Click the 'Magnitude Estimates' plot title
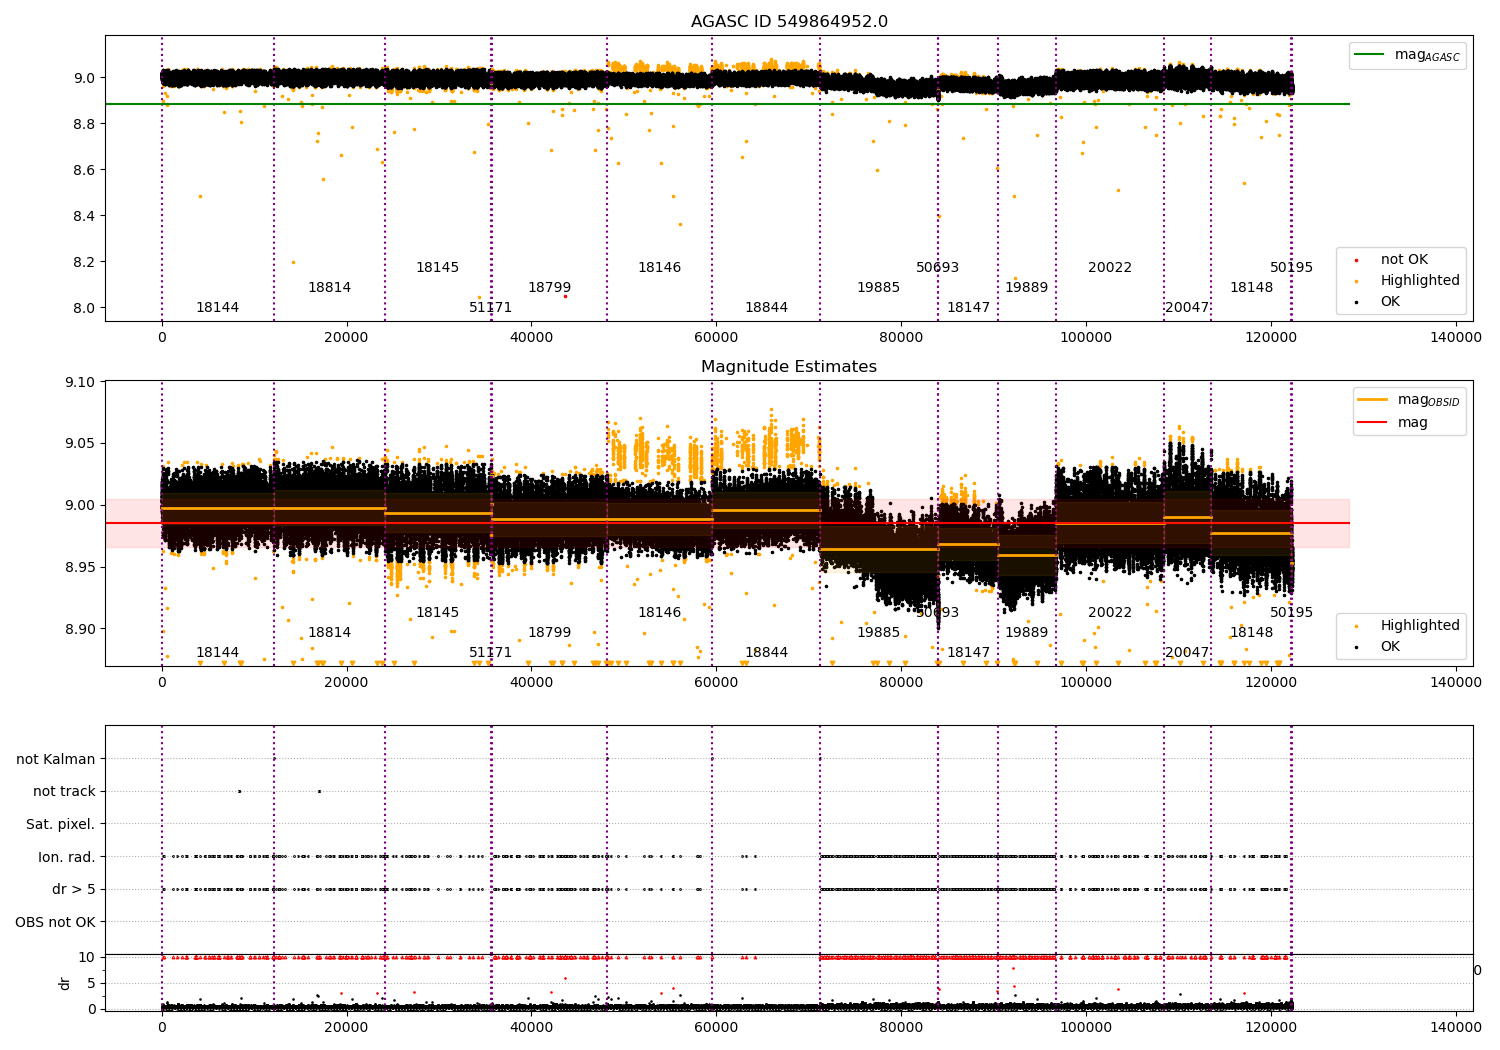The height and width of the screenshot is (1050, 1500). [789, 367]
